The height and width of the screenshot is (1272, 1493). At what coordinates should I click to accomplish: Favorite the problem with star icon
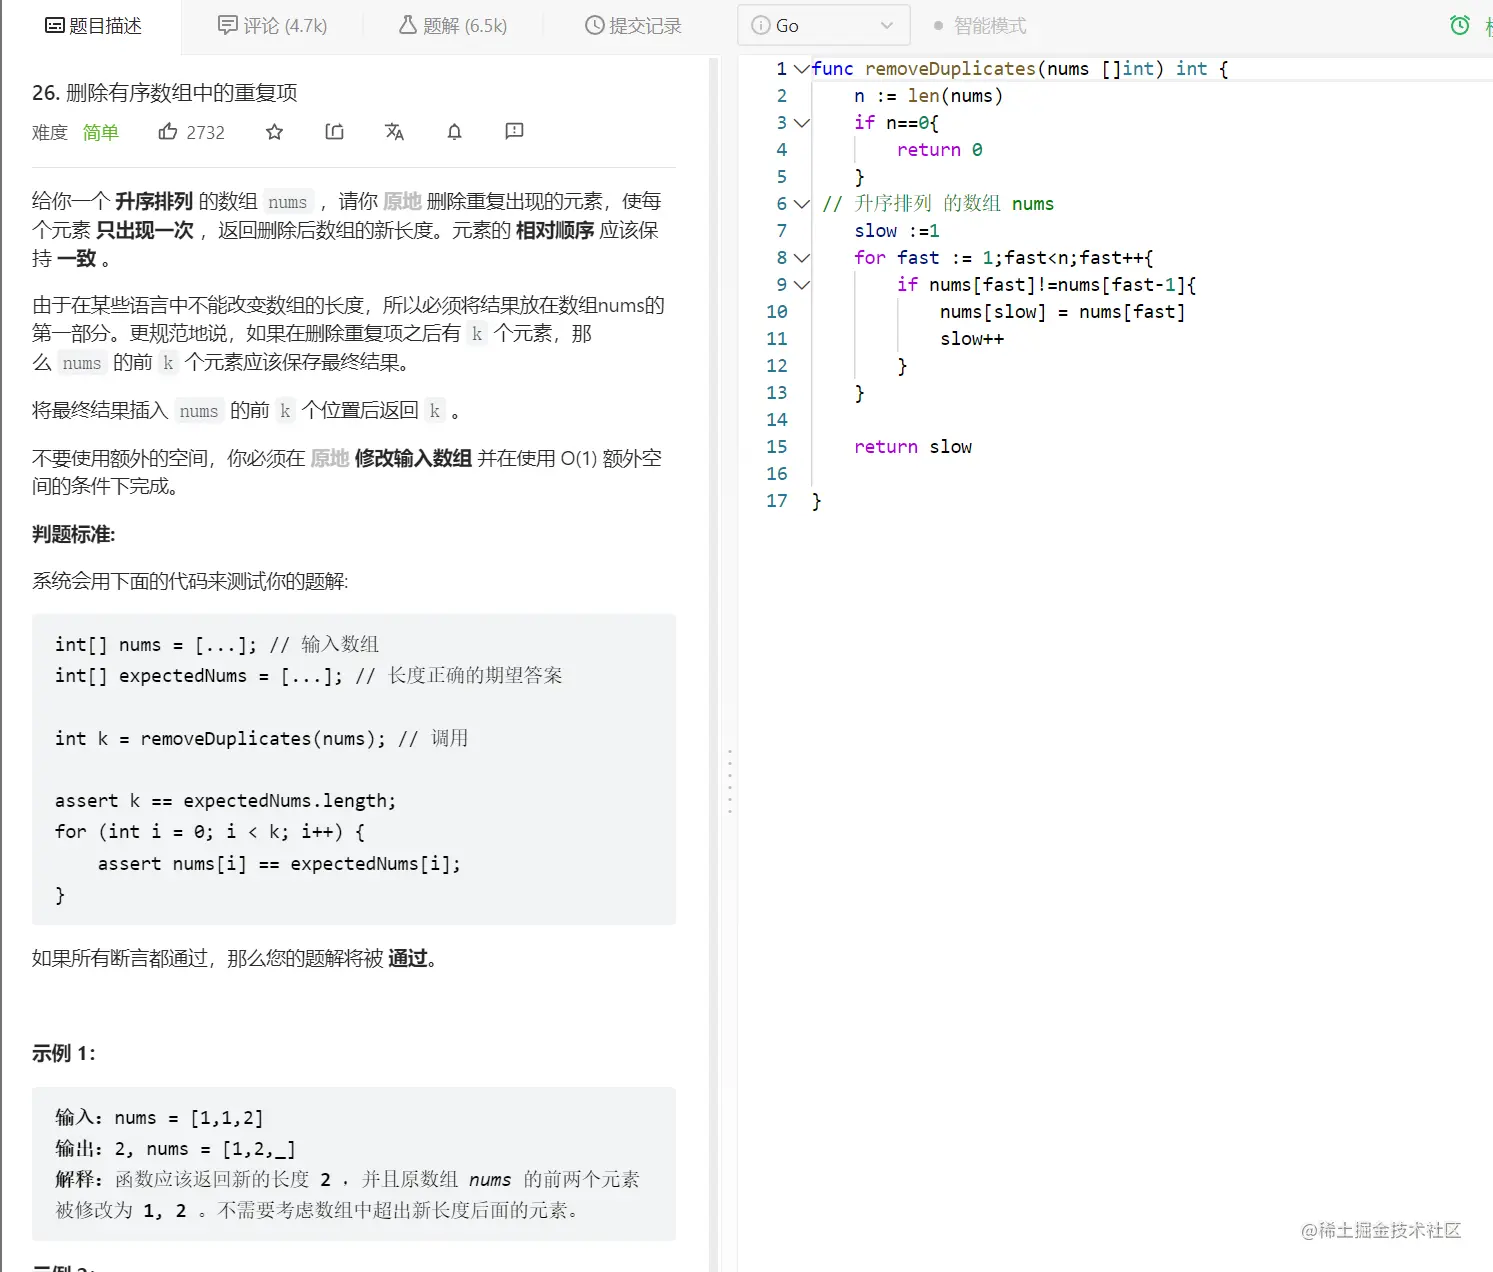tap(275, 132)
